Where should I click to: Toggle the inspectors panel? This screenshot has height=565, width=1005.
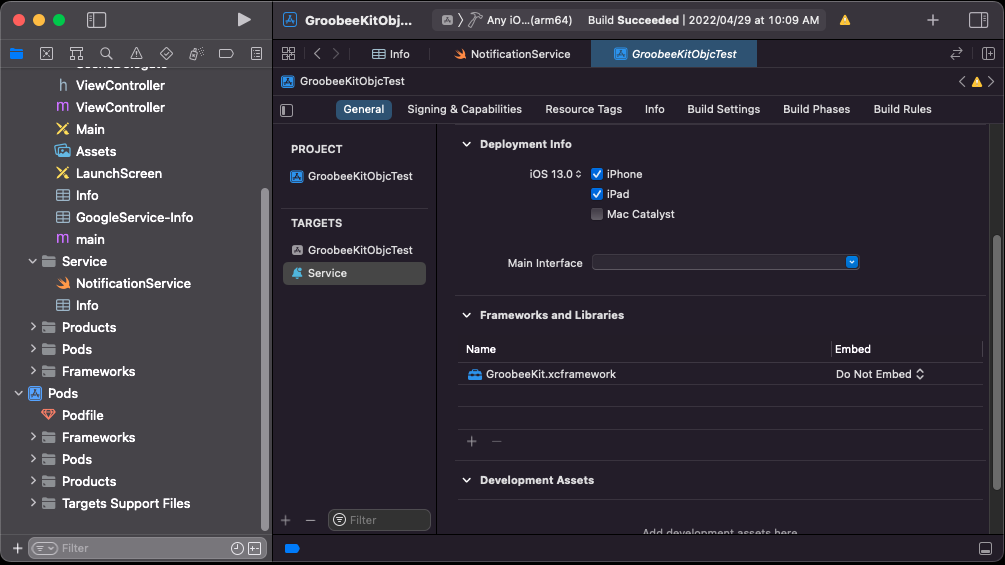click(978, 20)
